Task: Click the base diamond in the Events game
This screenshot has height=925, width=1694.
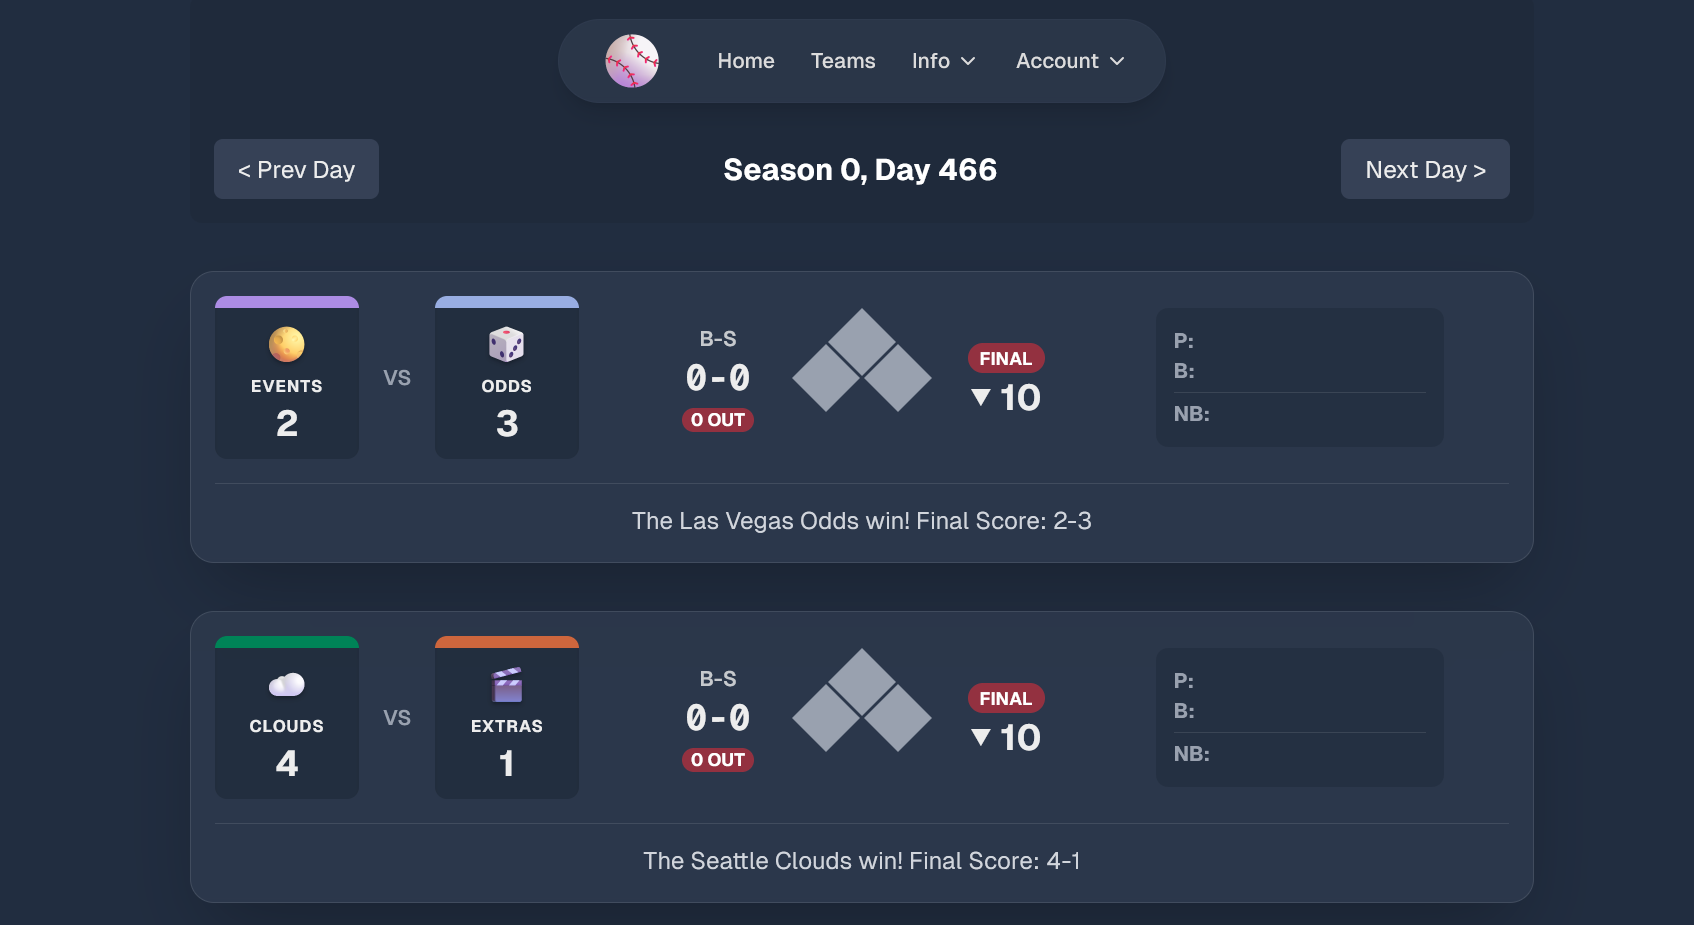Action: click(x=861, y=361)
